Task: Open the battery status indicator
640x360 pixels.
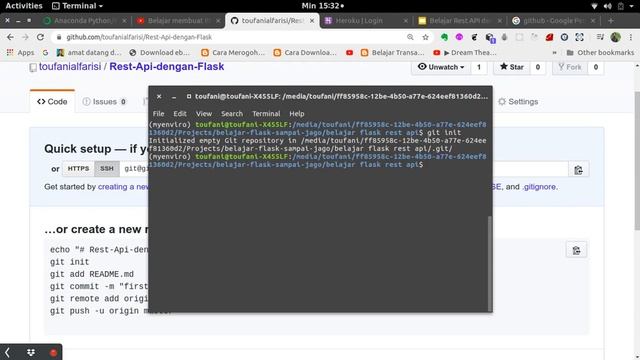Action: click(620, 6)
